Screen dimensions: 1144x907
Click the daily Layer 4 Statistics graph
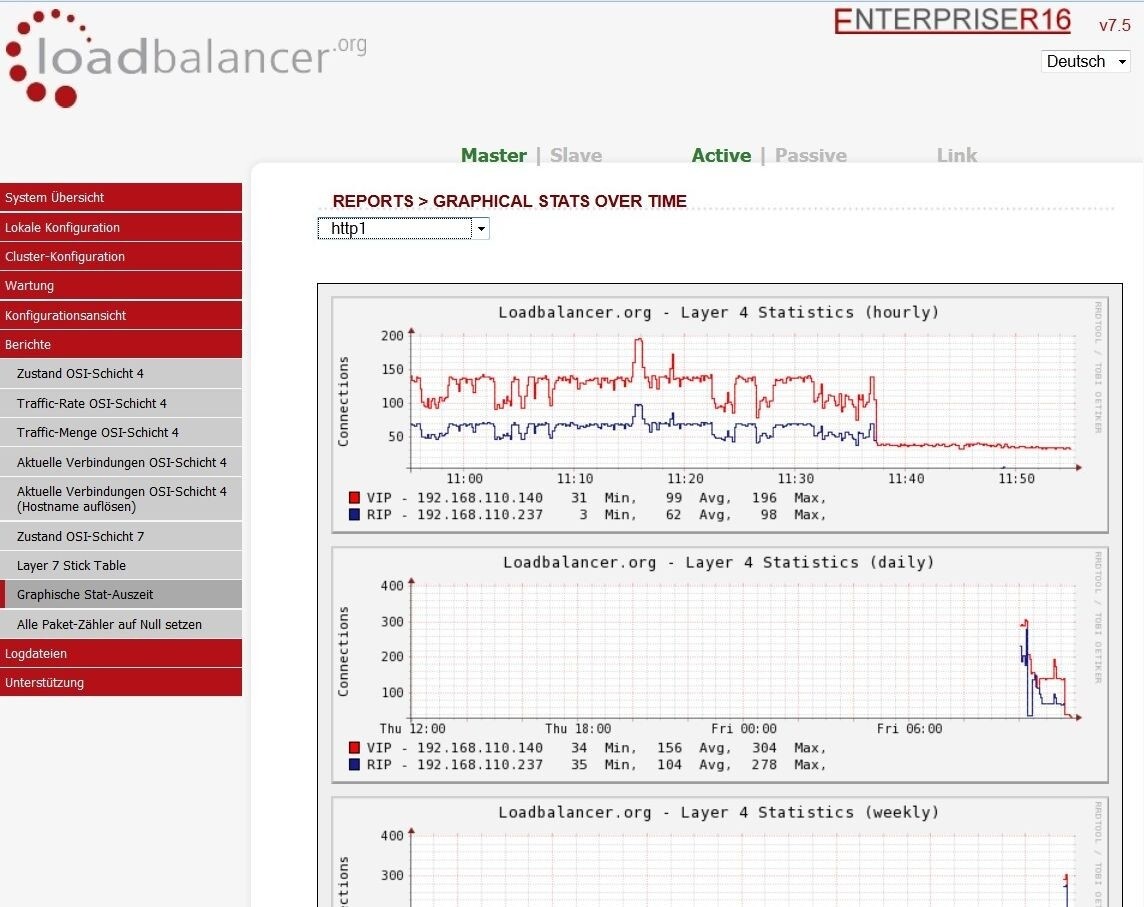pyautogui.click(x=720, y=665)
